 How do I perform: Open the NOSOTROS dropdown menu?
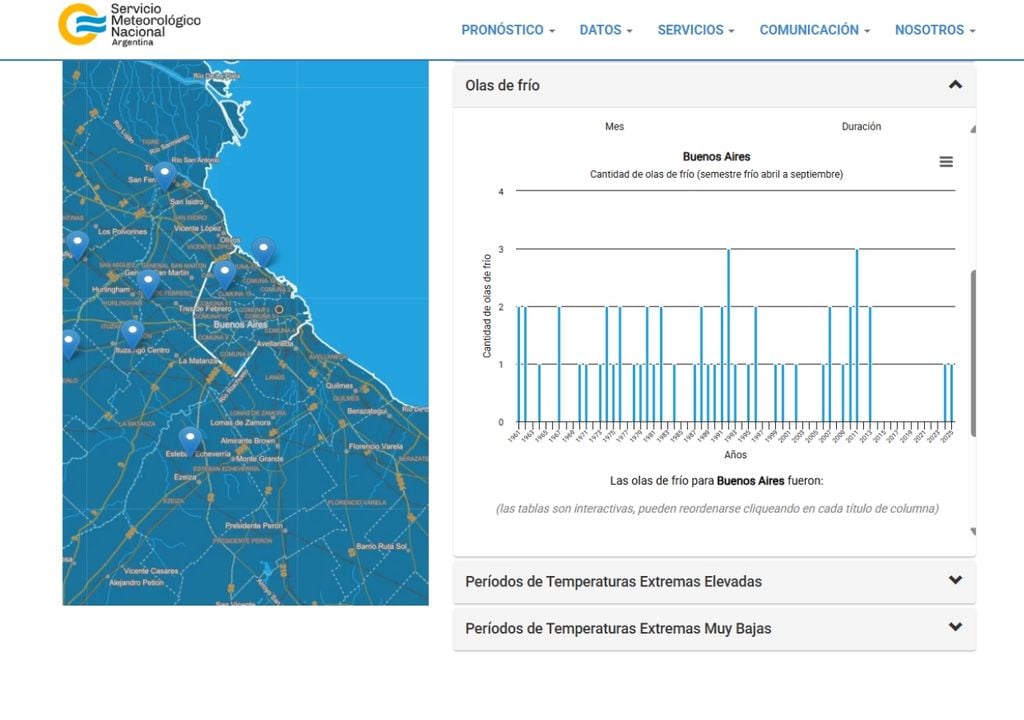(935, 30)
